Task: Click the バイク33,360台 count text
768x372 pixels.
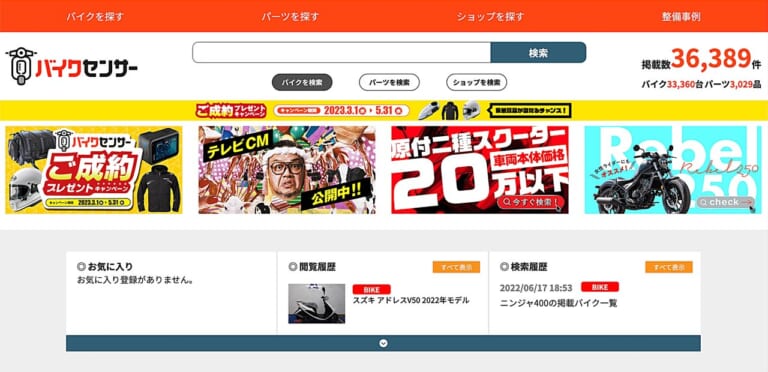Action: click(x=672, y=84)
